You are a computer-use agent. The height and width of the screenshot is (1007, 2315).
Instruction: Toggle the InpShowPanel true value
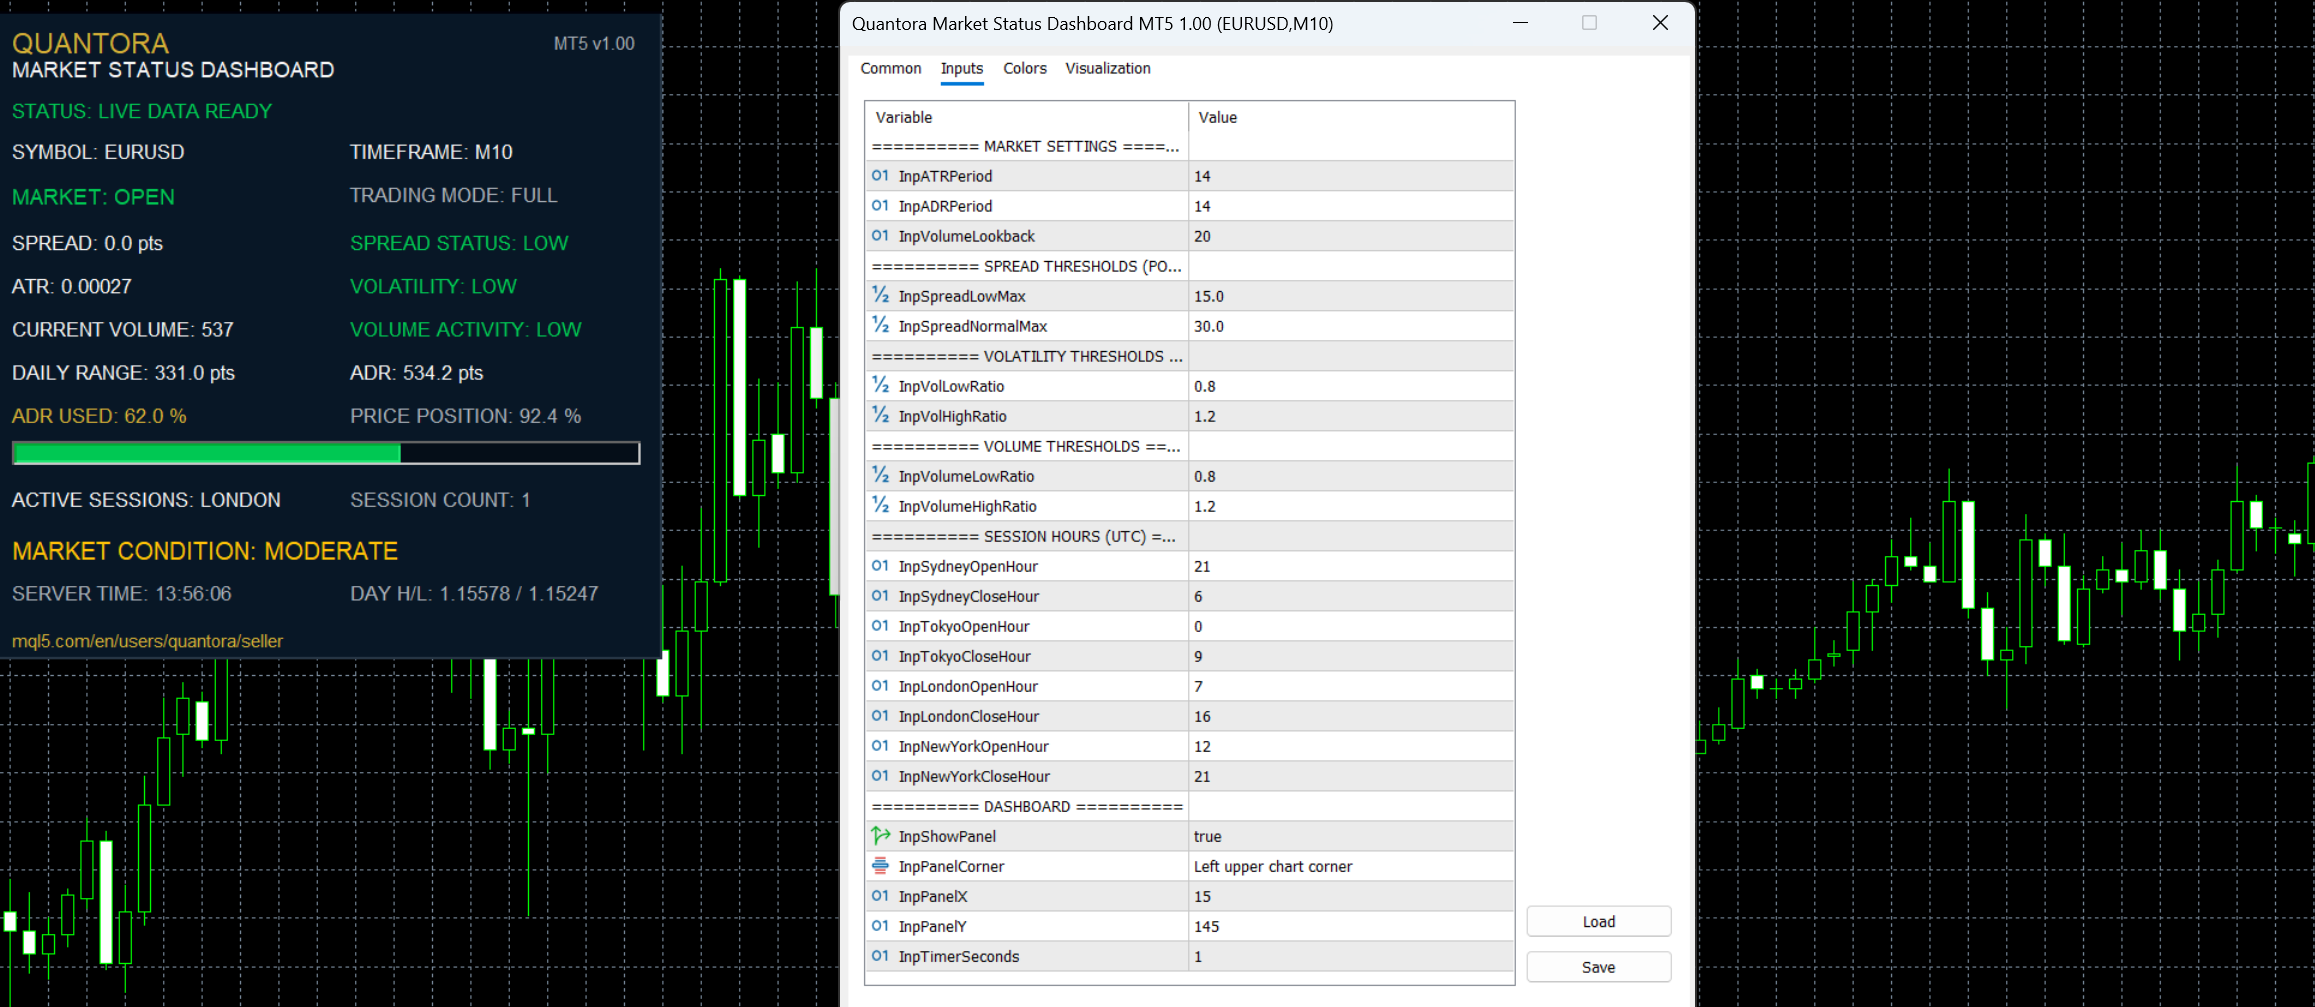click(x=1351, y=836)
